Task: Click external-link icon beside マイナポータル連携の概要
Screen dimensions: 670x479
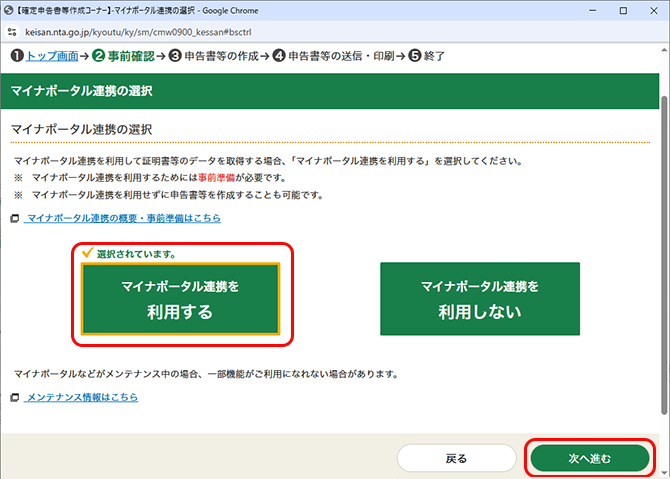Action: 15,219
